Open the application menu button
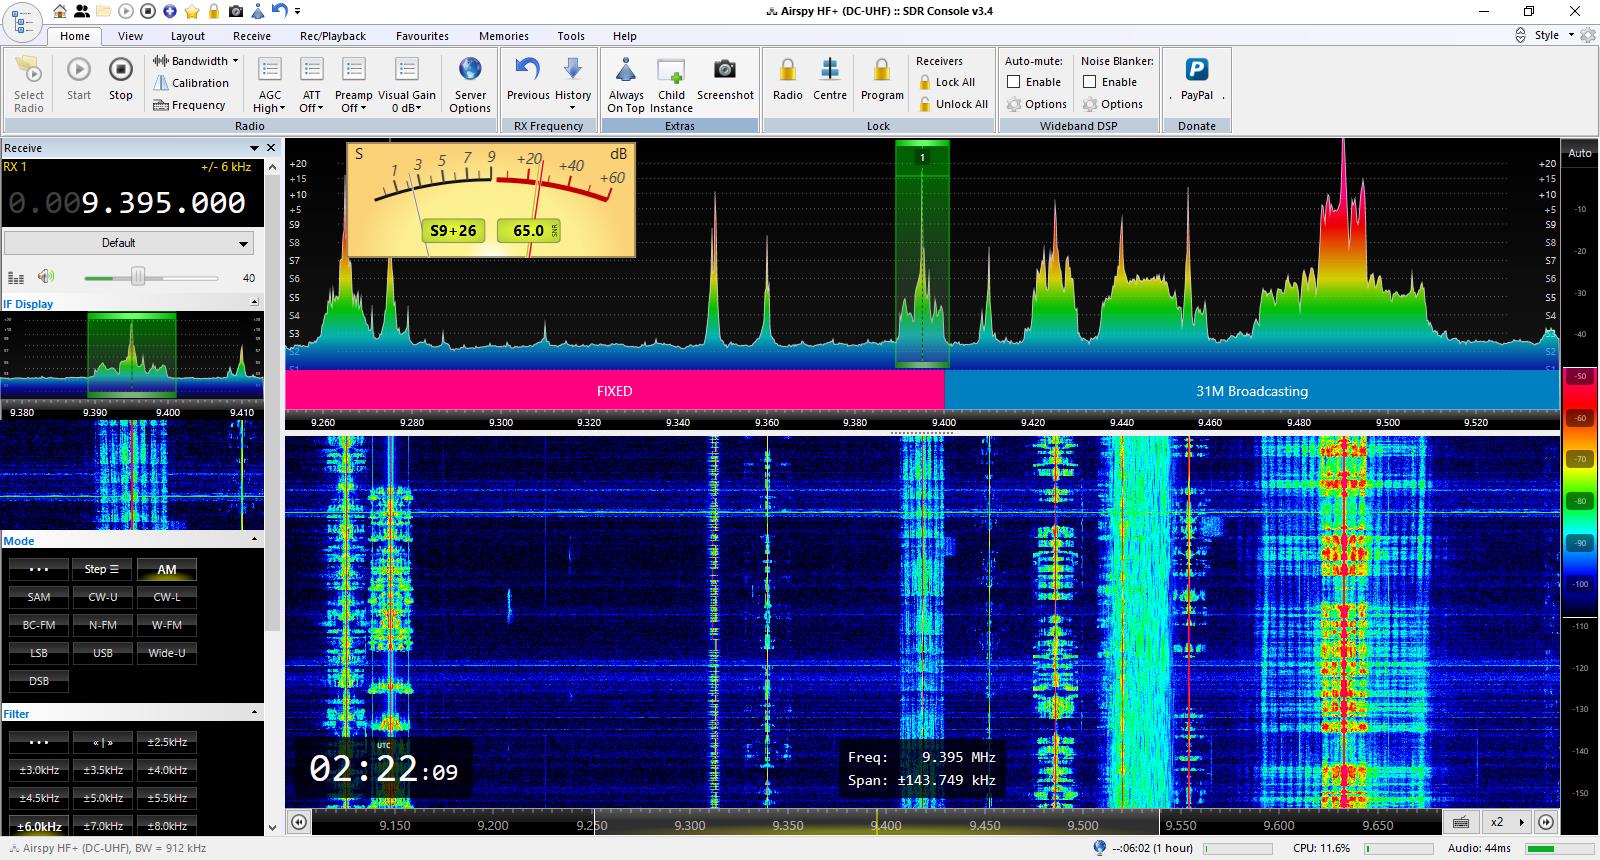The image size is (1600, 860). point(22,21)
